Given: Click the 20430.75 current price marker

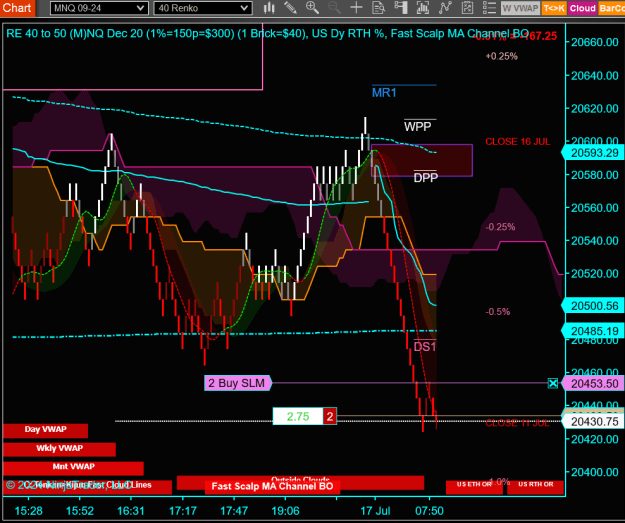Looking at the screenshot, I should [593, 421].
